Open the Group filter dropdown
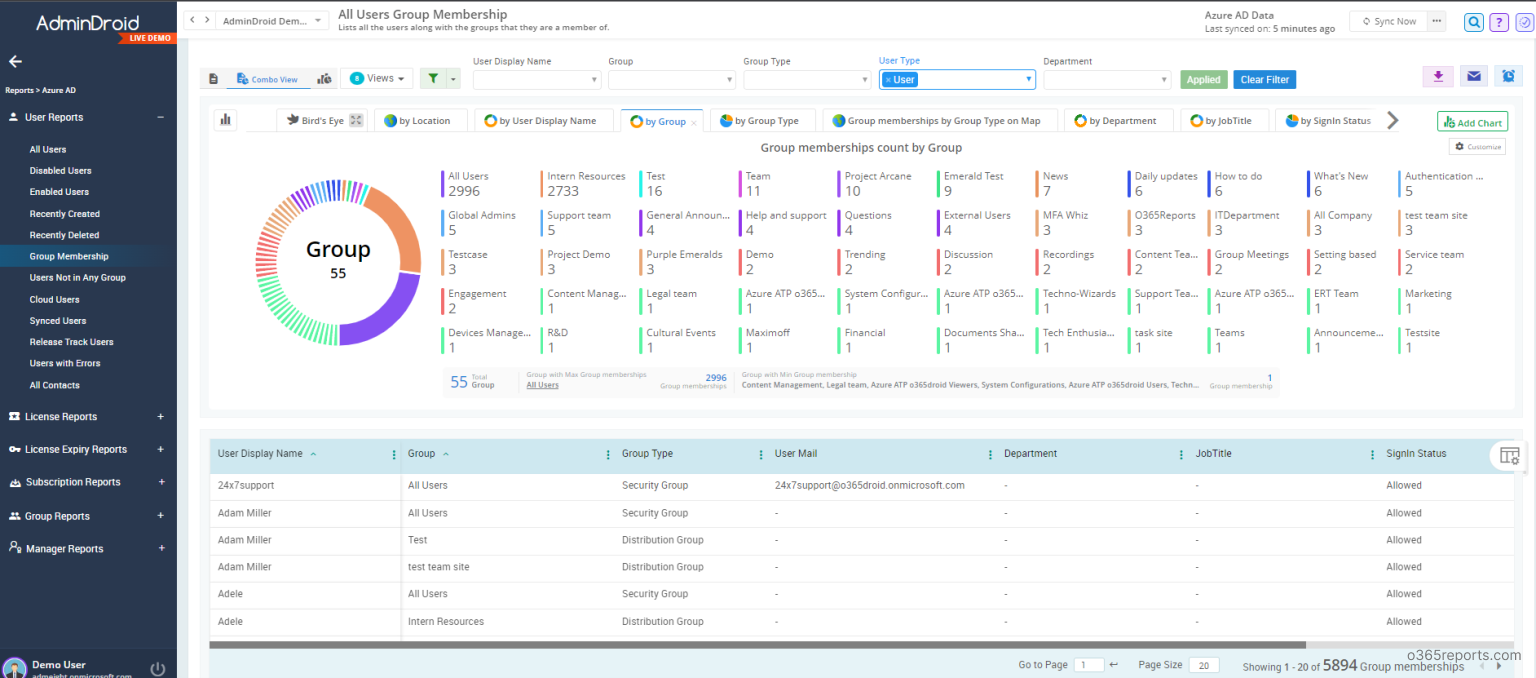The width and height of the screenshot is (1536, 678). [x=672, y=80]
